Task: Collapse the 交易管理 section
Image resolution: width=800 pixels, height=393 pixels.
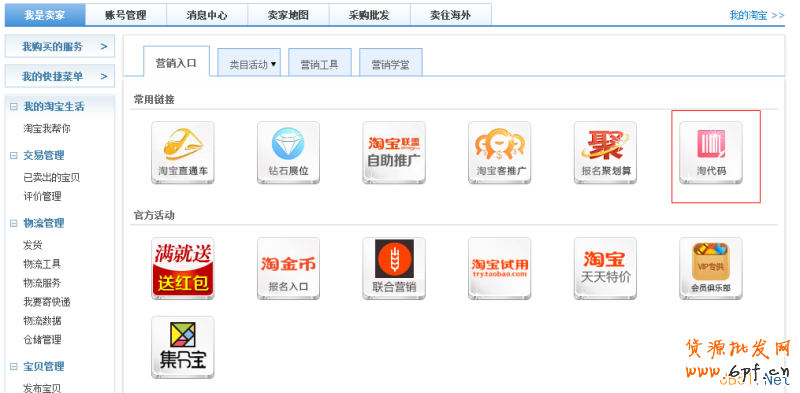Action: (14, 156)
